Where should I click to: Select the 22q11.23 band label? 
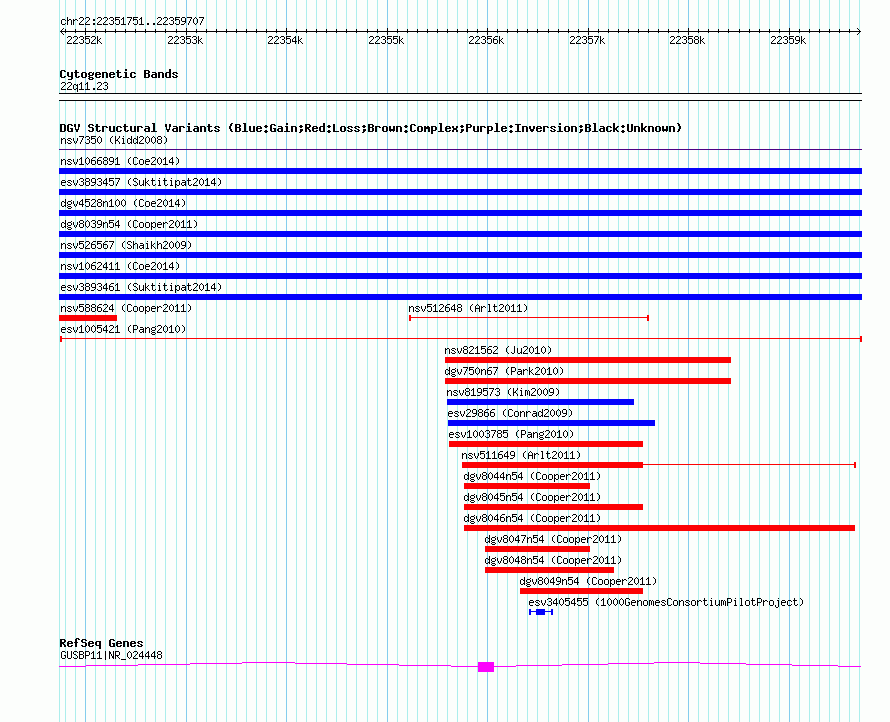tap(84, 86)
